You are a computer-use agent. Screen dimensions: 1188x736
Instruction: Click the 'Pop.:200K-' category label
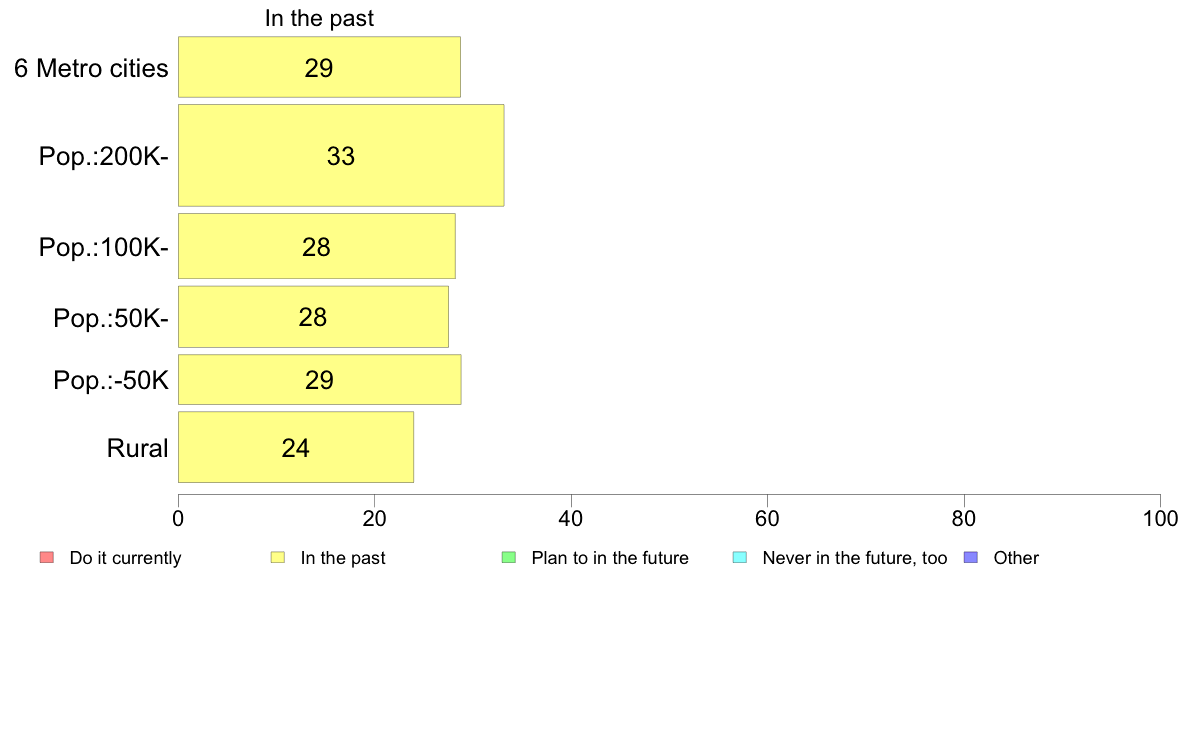click(x=104, y=156)
